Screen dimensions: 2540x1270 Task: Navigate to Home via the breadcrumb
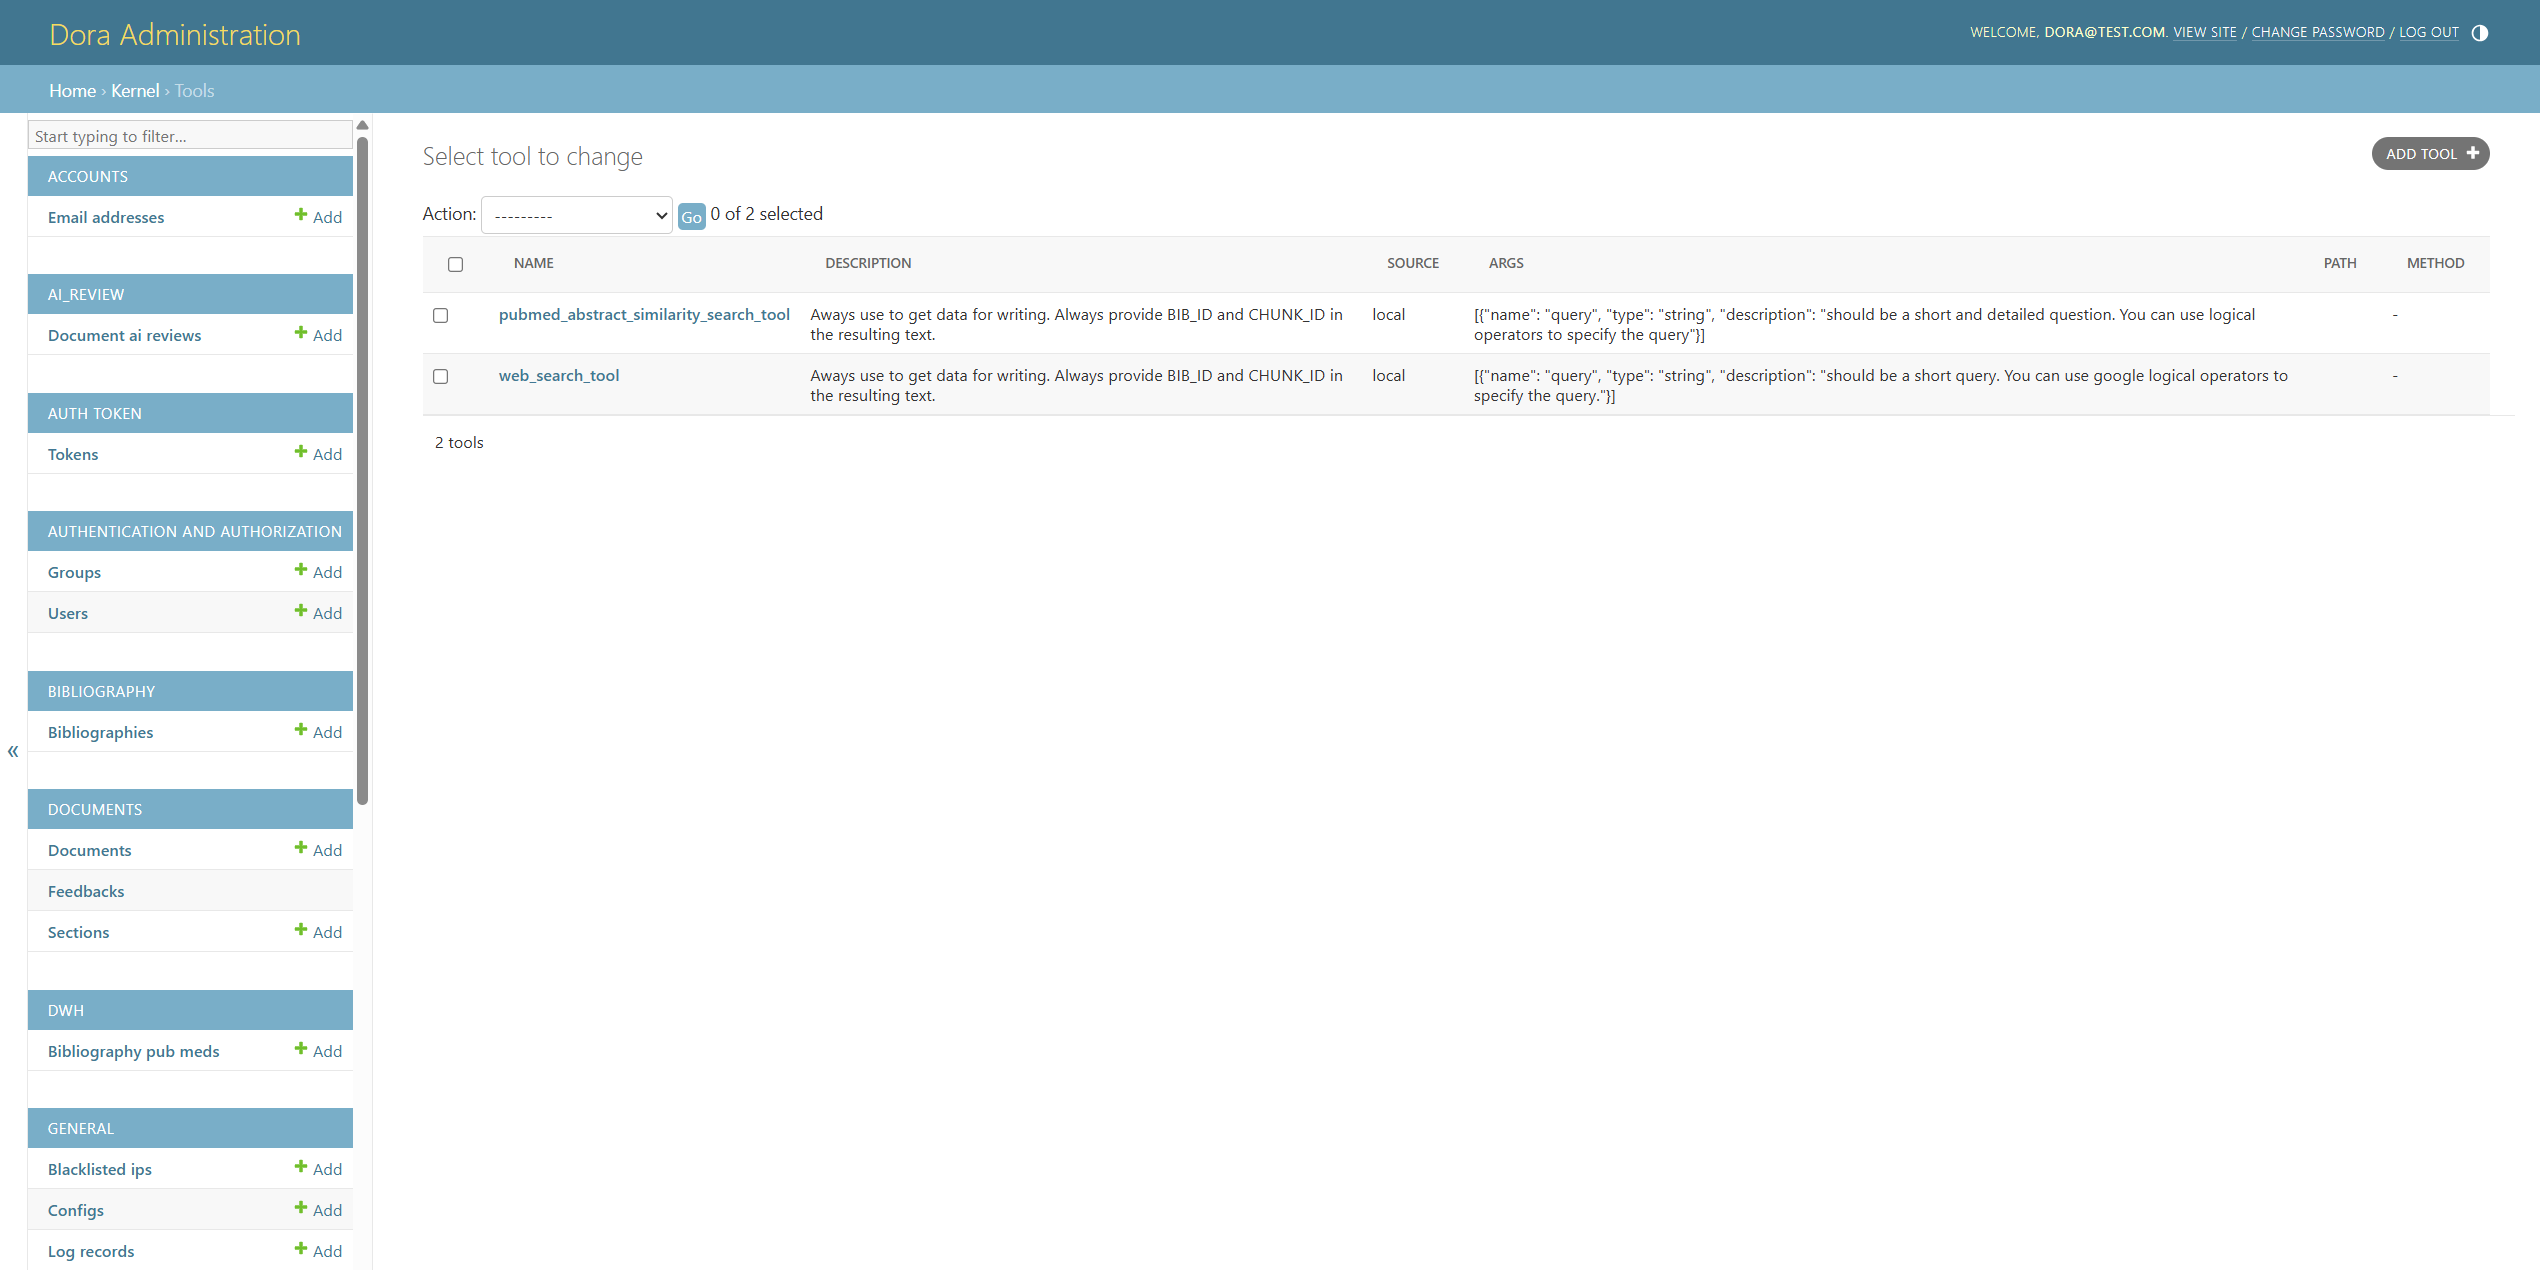pyautogui.click(x=72, y=90)
